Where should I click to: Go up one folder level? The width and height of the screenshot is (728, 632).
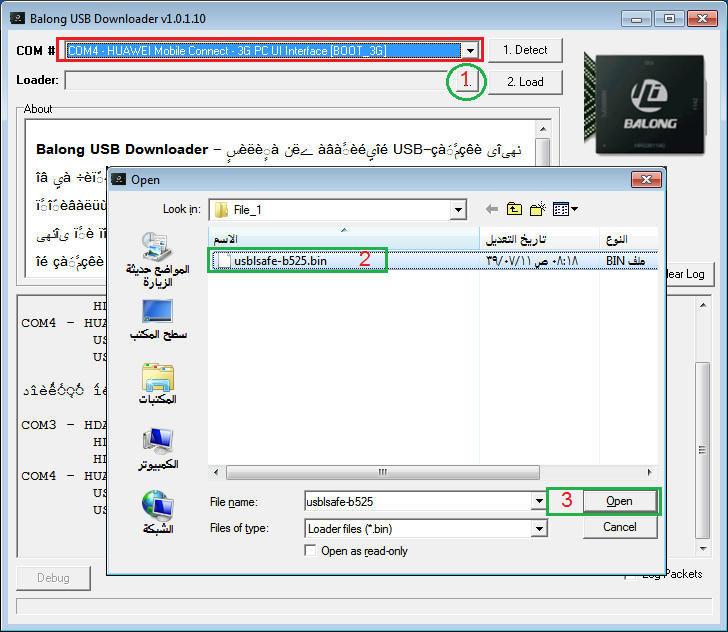pyautogui.click(x=514, y=209)
